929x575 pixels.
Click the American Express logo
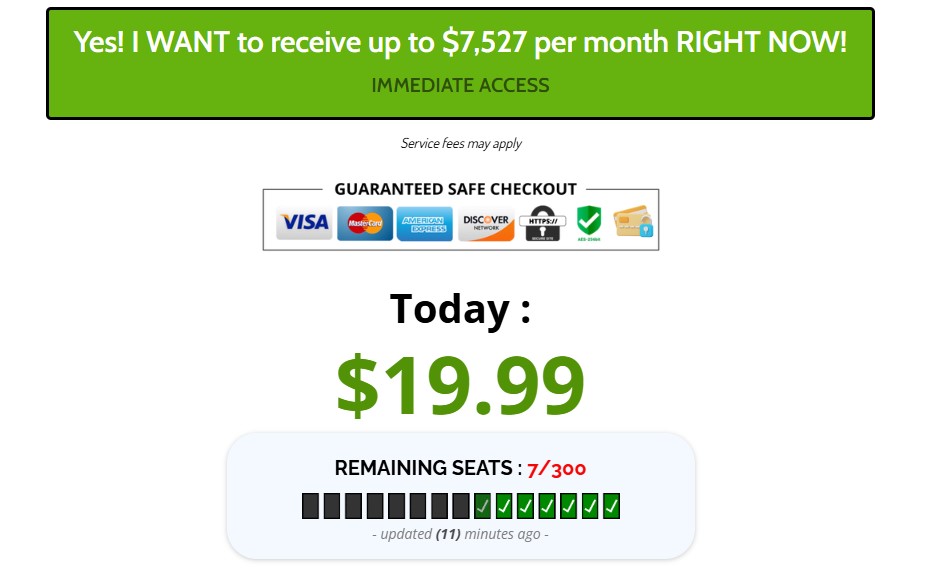point(424,223)
